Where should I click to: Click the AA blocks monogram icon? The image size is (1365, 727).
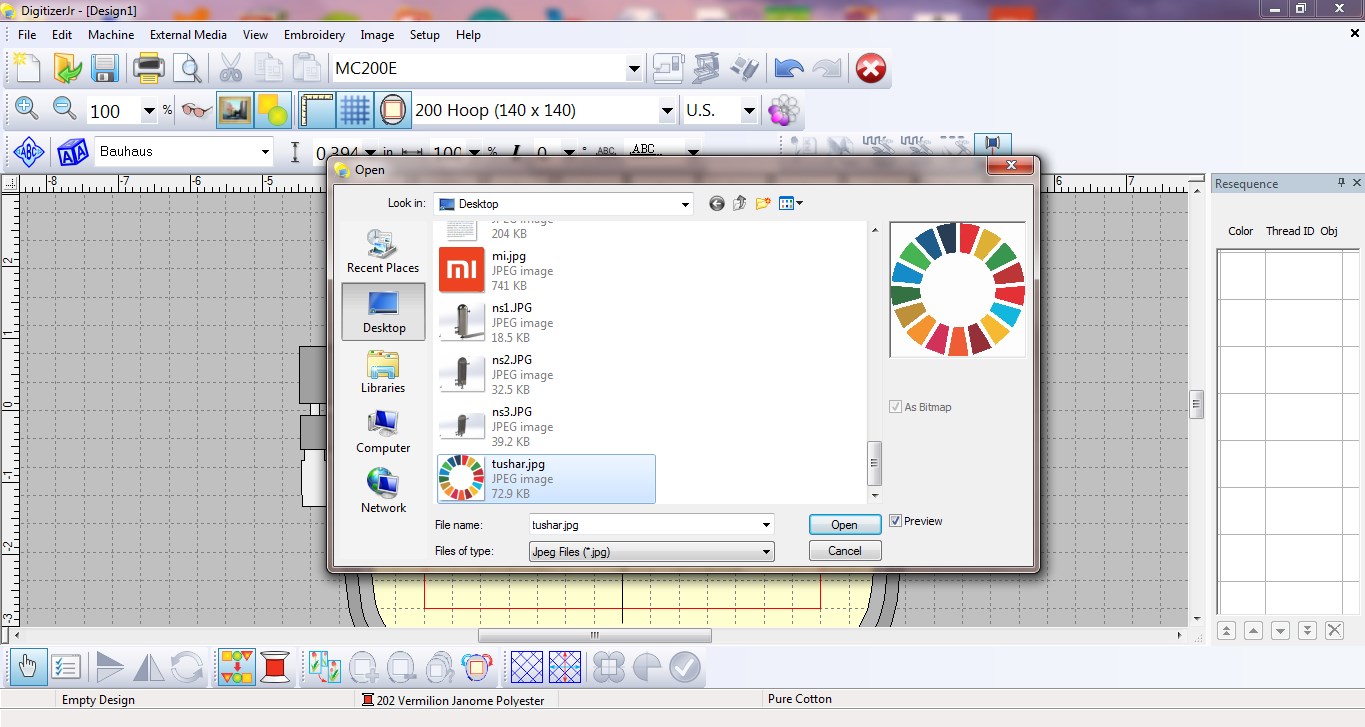point(72,152)
